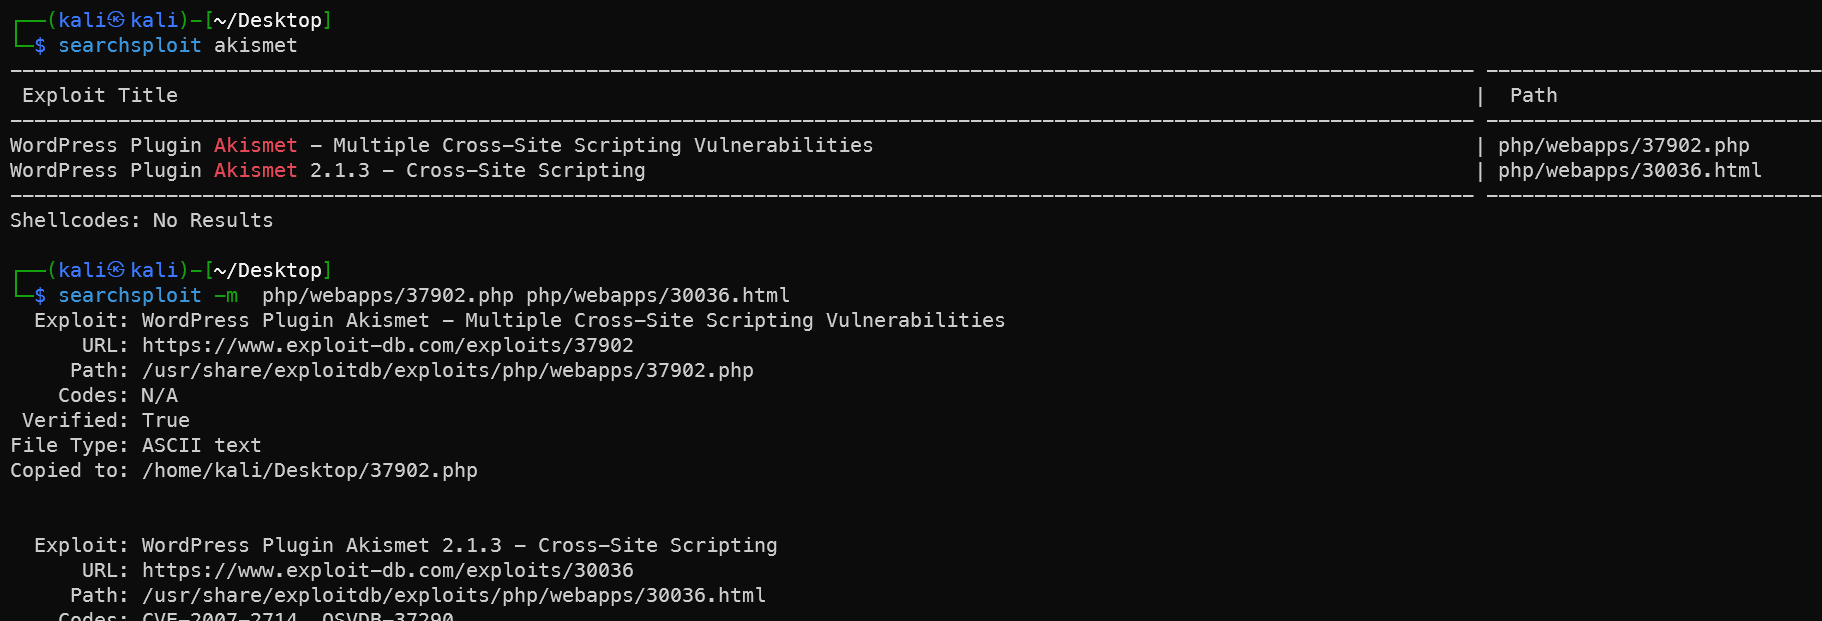Click the red Akismet text in first result
Image resolution: width=1822 pixels, height=621 pixels.
(x=256, y=145)
